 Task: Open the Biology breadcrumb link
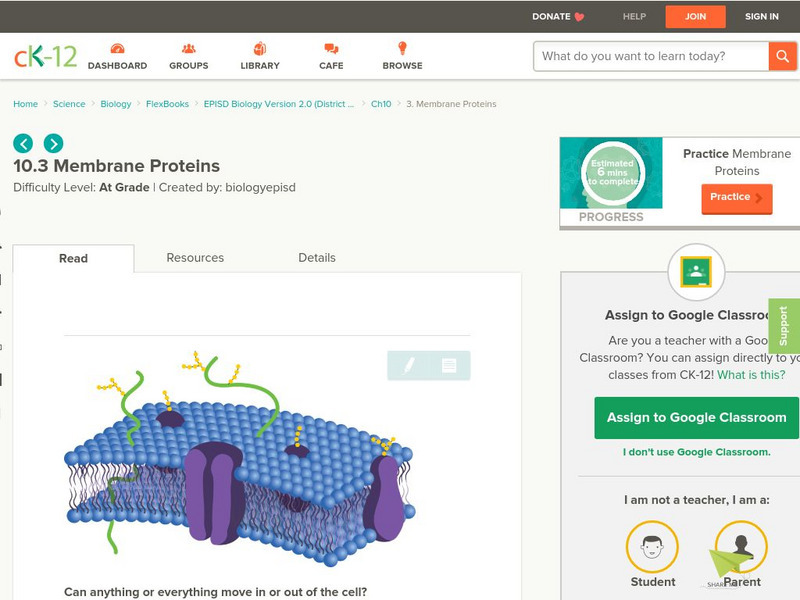pos(116,104)
